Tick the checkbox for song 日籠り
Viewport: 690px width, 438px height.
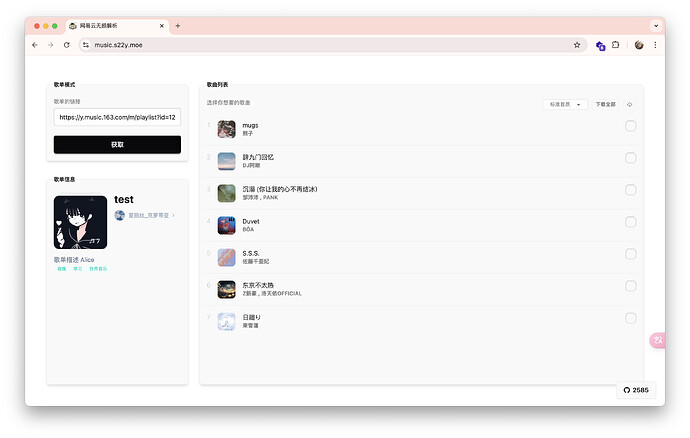[x=630, y=318]
